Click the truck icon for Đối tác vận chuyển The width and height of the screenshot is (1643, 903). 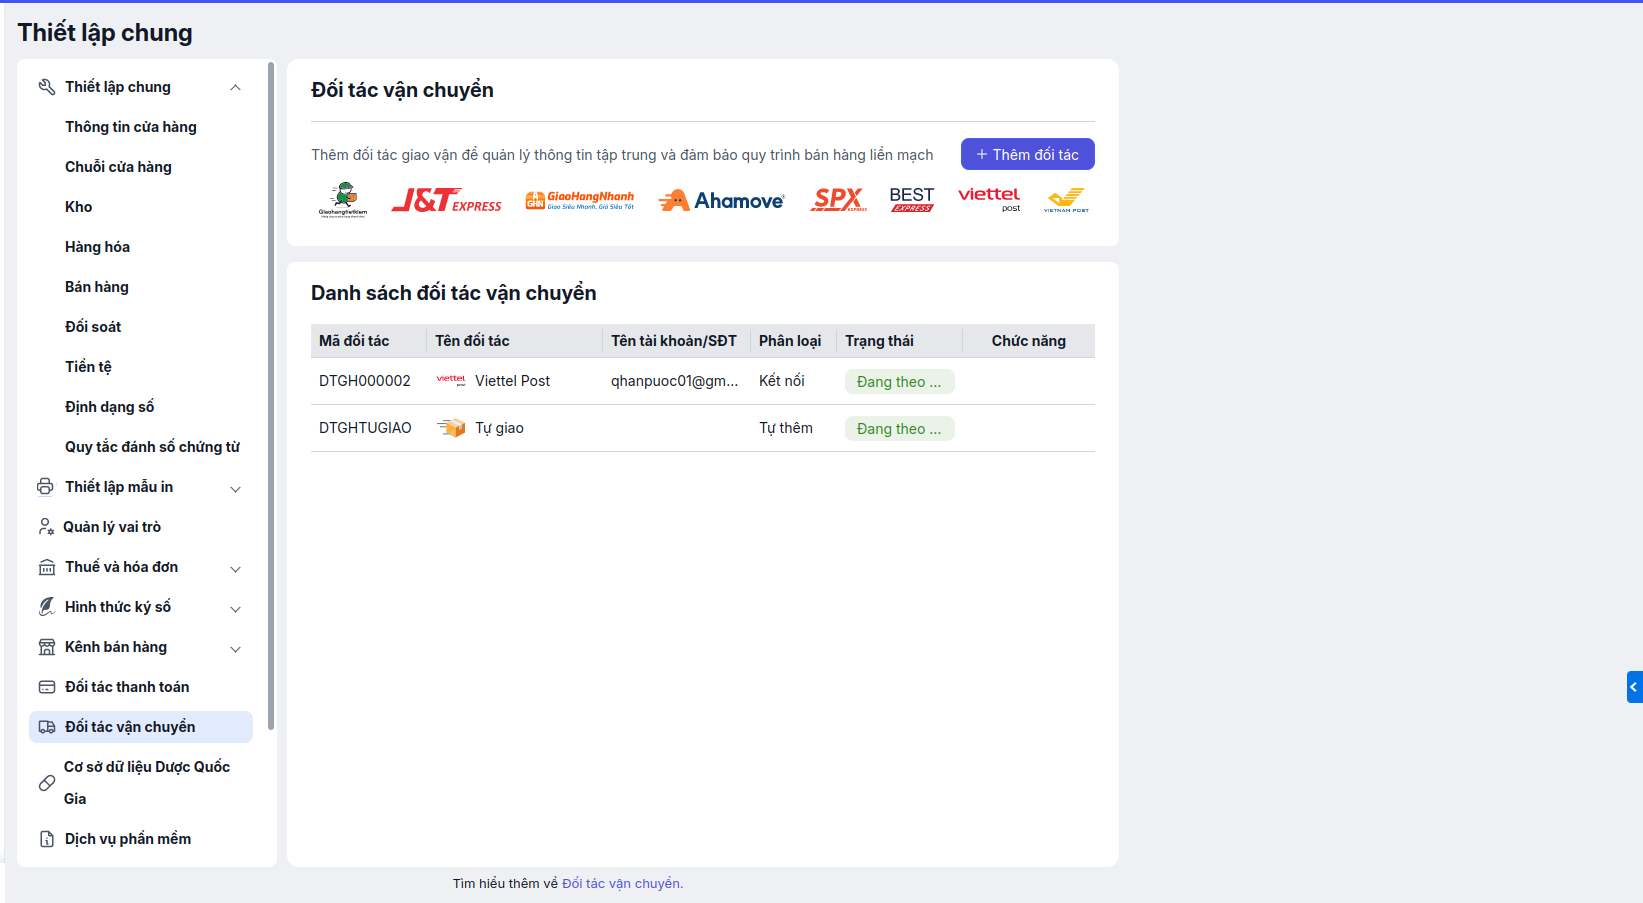46,727
